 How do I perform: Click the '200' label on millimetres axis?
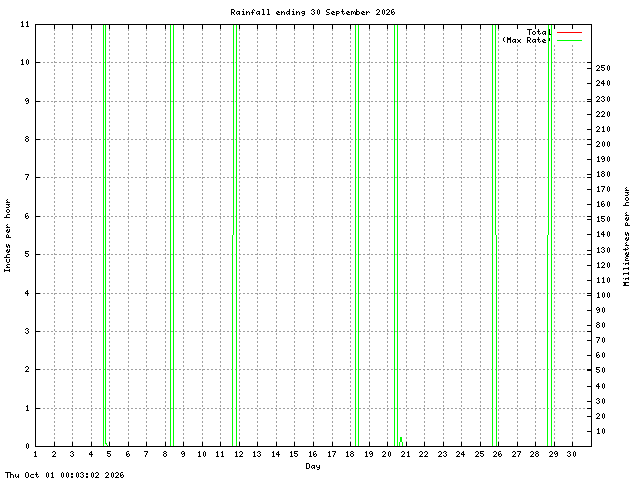(x=603, y=144)
